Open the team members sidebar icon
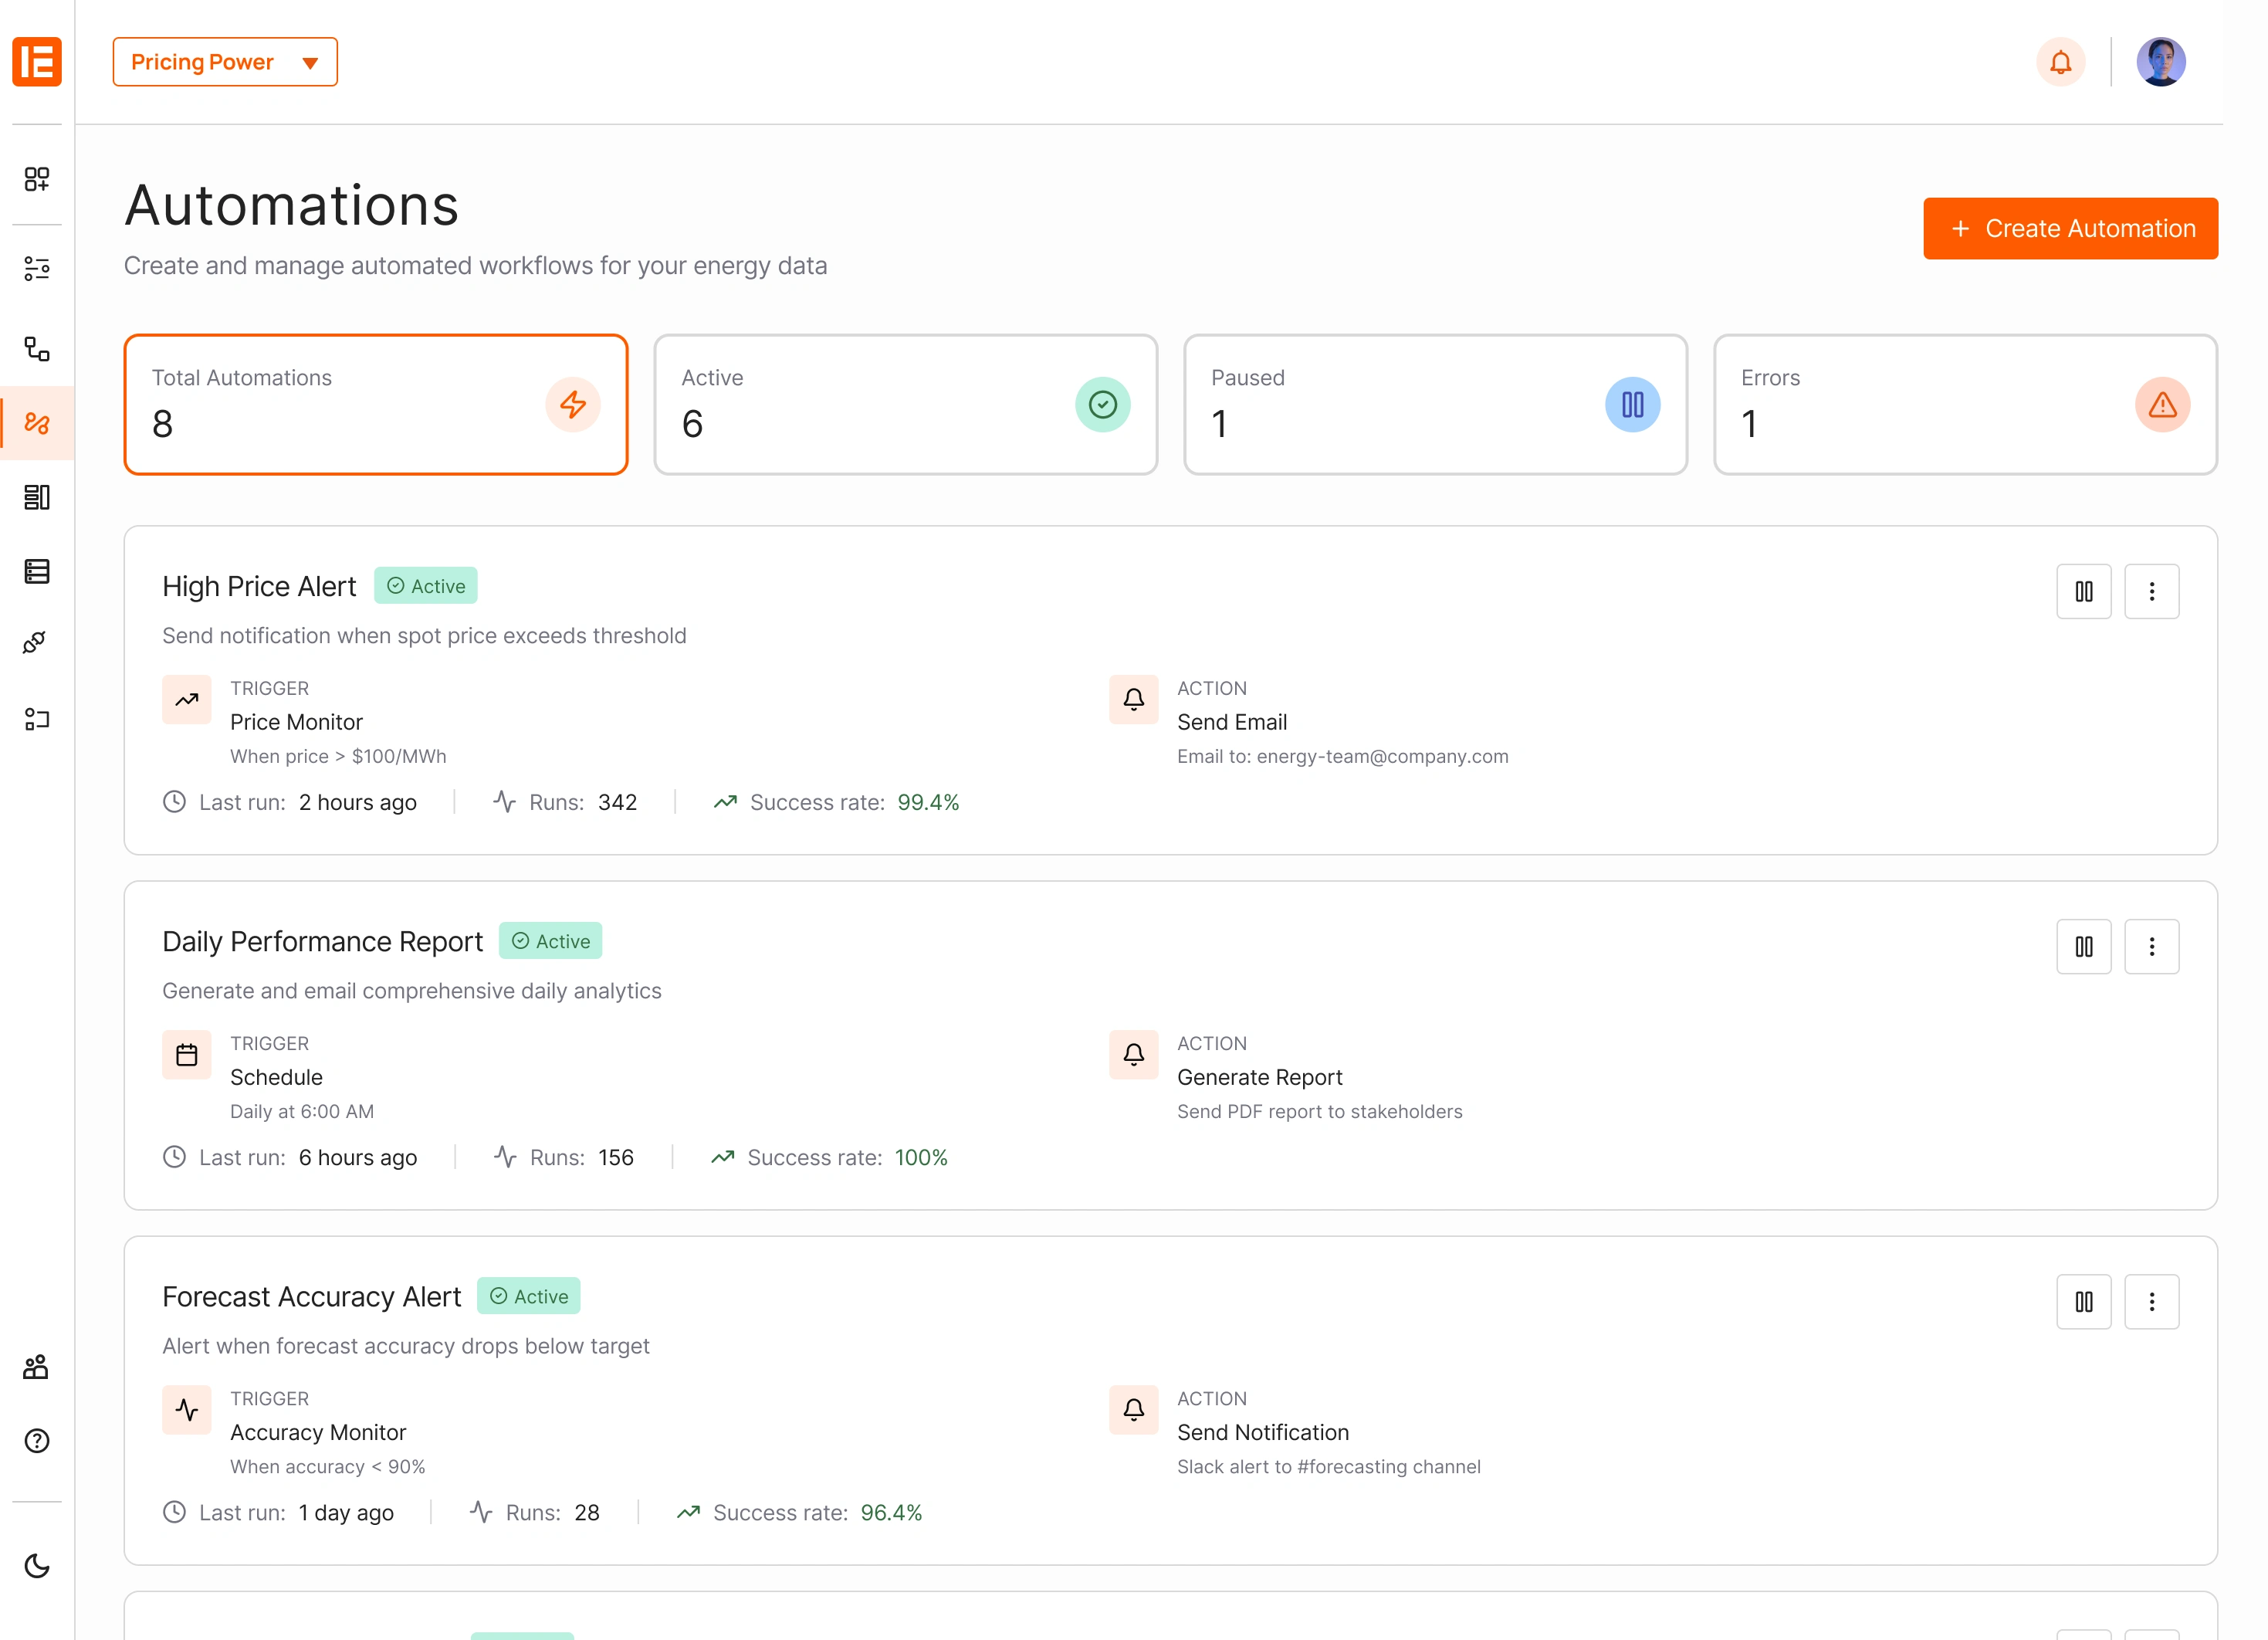This screenshot has height=1640, width=2268. tap(37, 1367)
